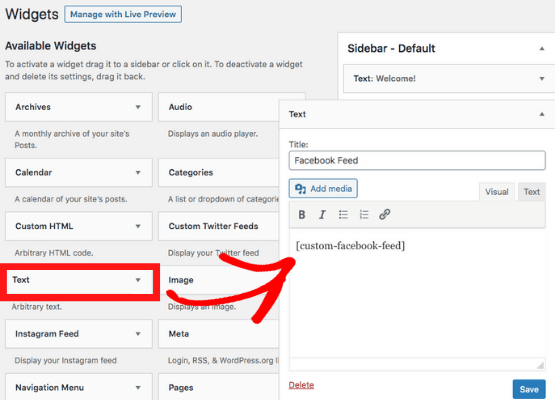This screenshot has width=555, height=400.
Task: Switch to the Text editor tab
Action: tap(532, 192)
